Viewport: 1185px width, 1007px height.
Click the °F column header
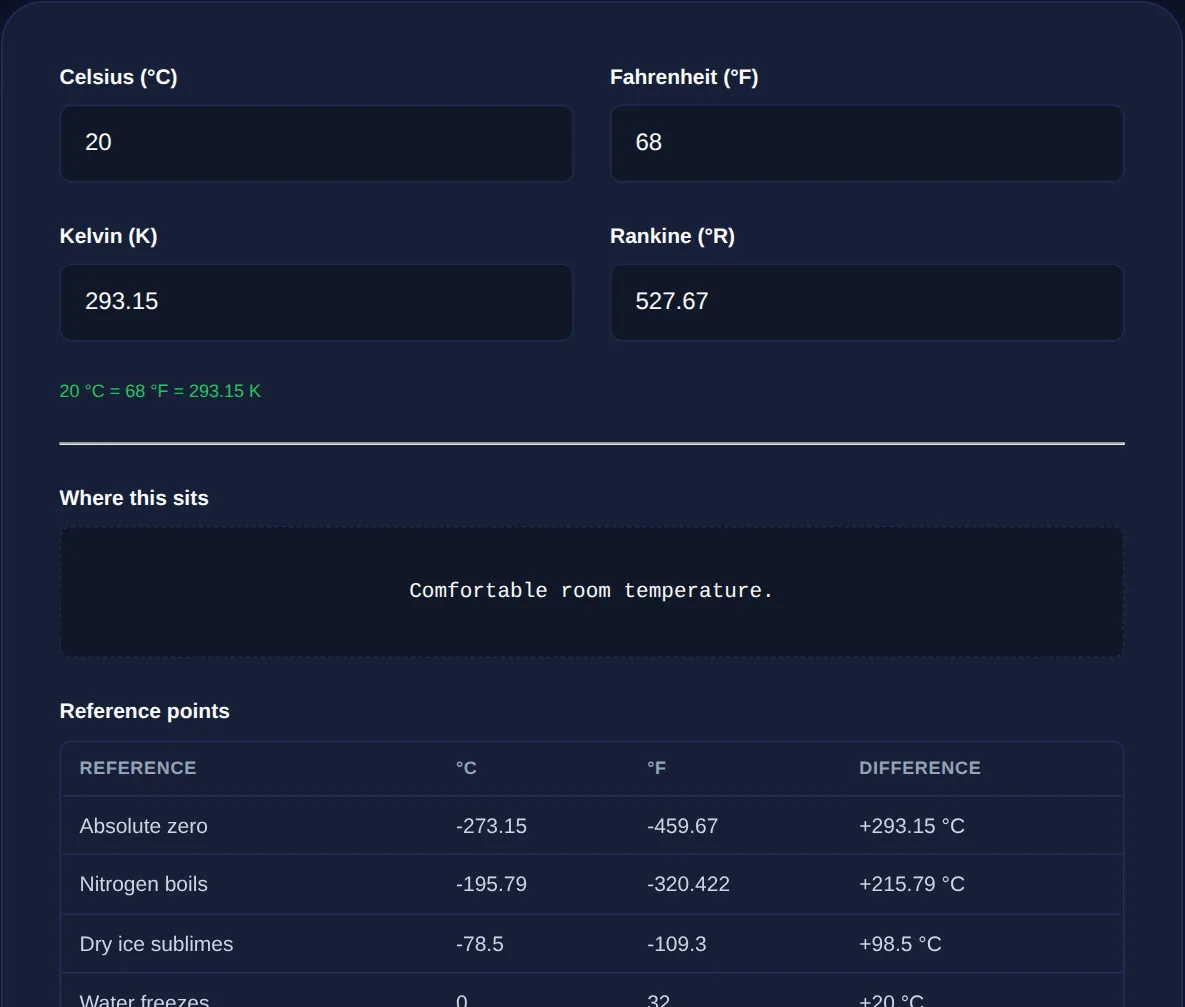[x=657, y=768]
